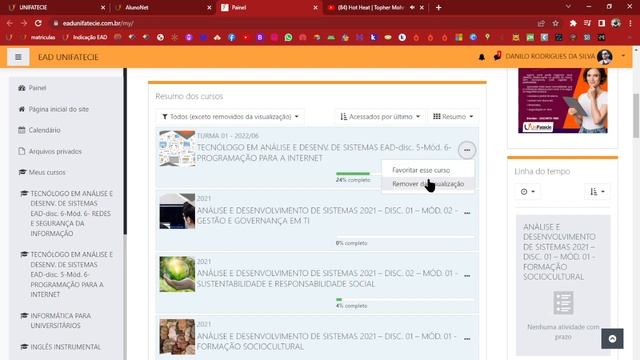Open Chrome three-dot menu
640x360 pixels.
coord(631,23)
